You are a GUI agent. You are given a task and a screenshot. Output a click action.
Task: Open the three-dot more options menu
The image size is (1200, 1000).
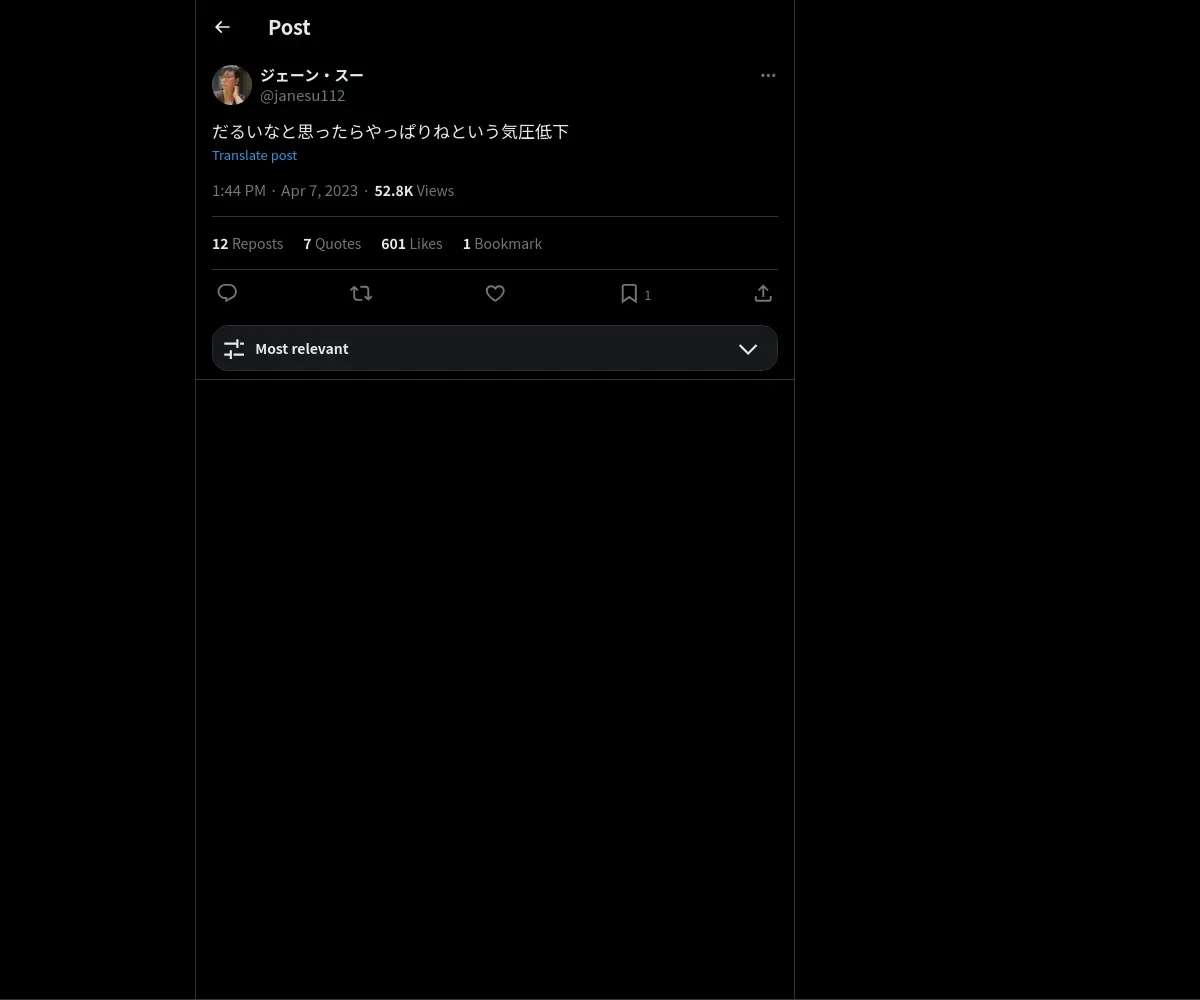[x=768, y=75]
